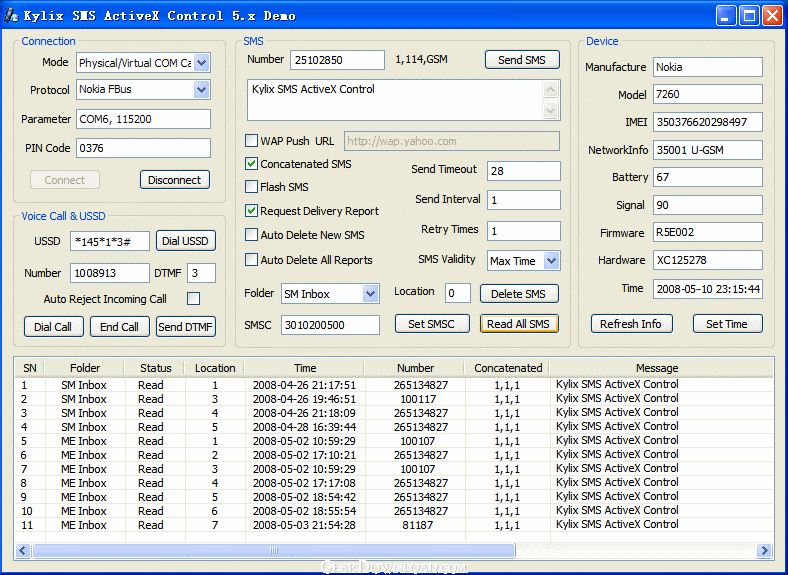Image resolution: width=788 pixels, height=575 pixels.
Task: Click the DTMF input field
Action: [x=202, y=273]
